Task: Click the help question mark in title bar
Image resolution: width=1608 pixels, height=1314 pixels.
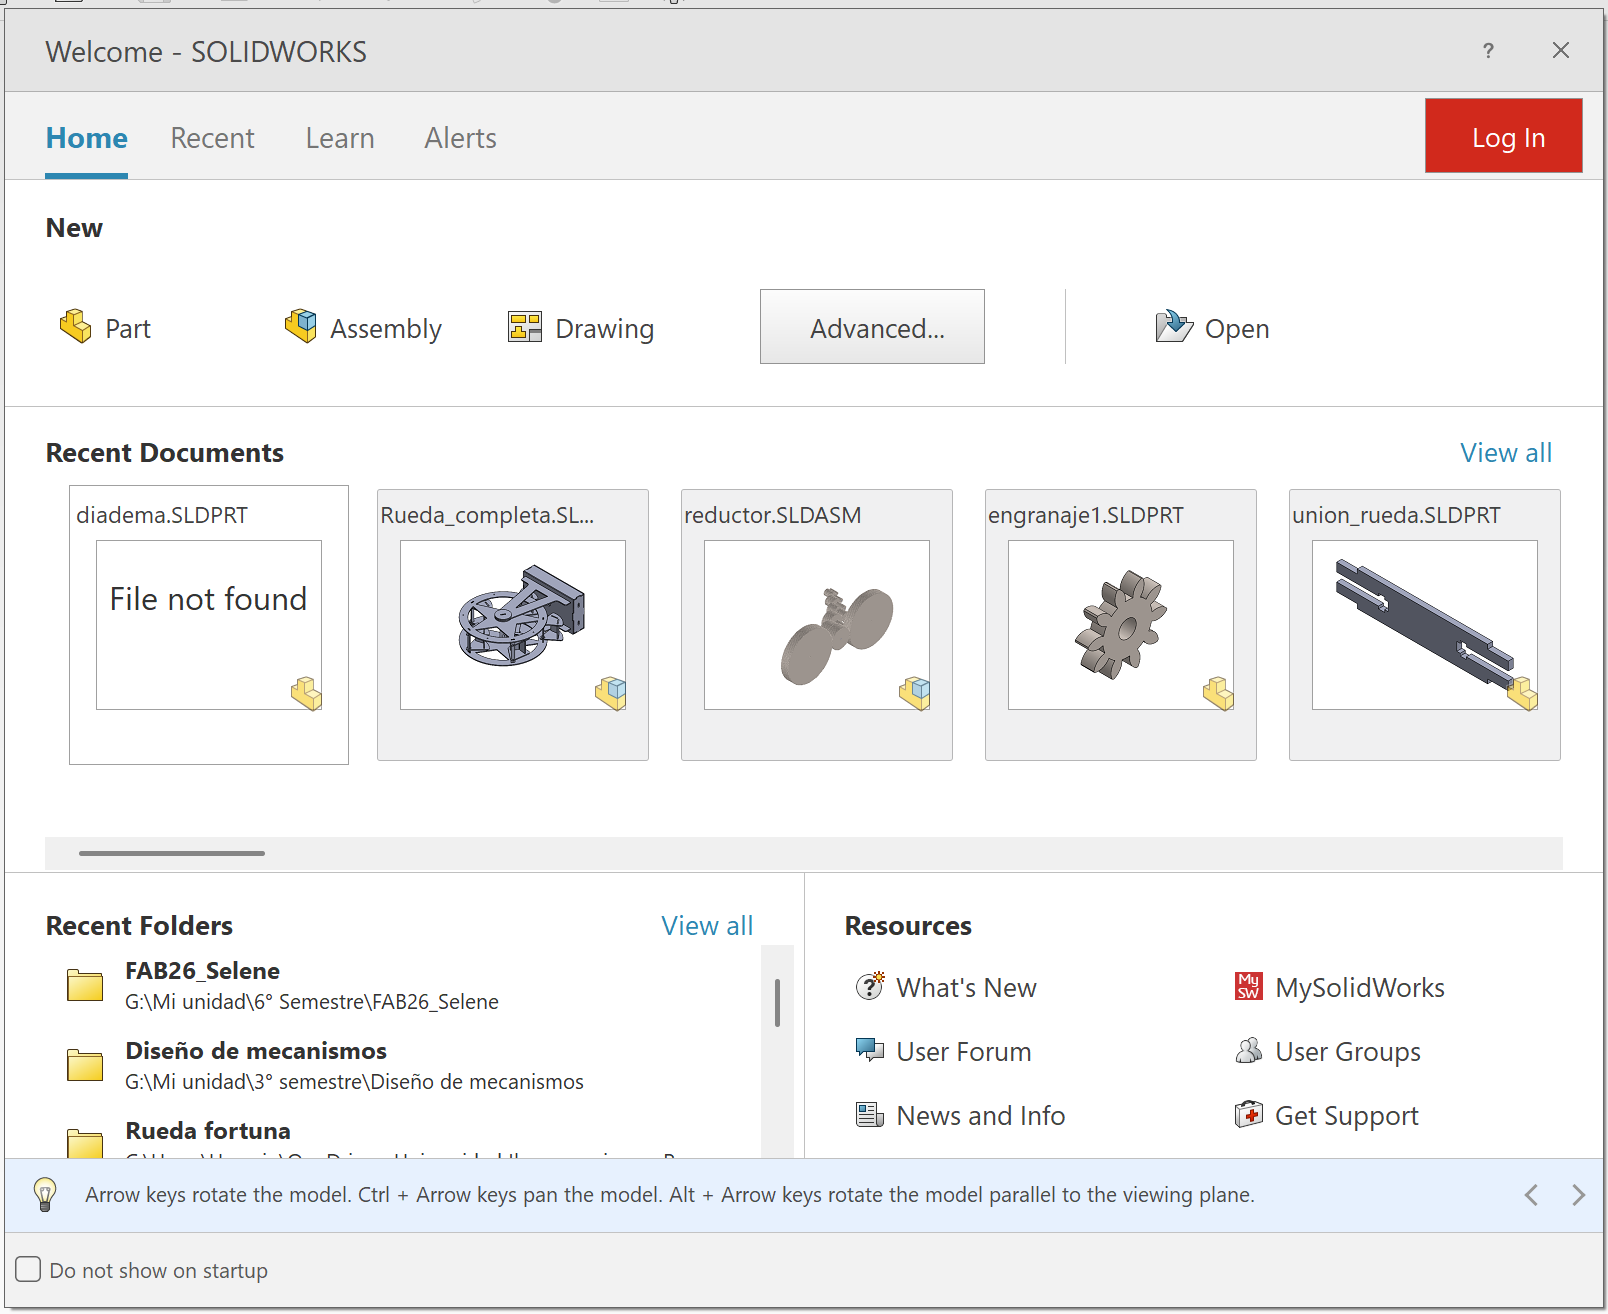Action: pyautogui.click(x=1488, y=51)
